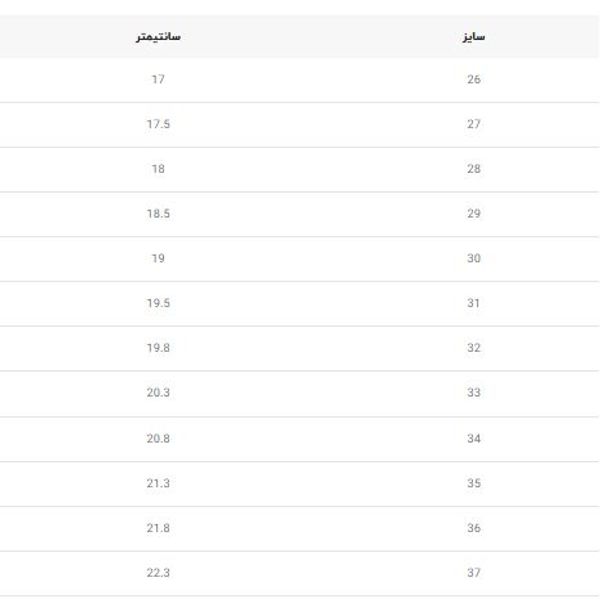Click the 20.3 centimeter value
Image resolution: width=600 pixels, height=600 pixels.
pos(158,393)
